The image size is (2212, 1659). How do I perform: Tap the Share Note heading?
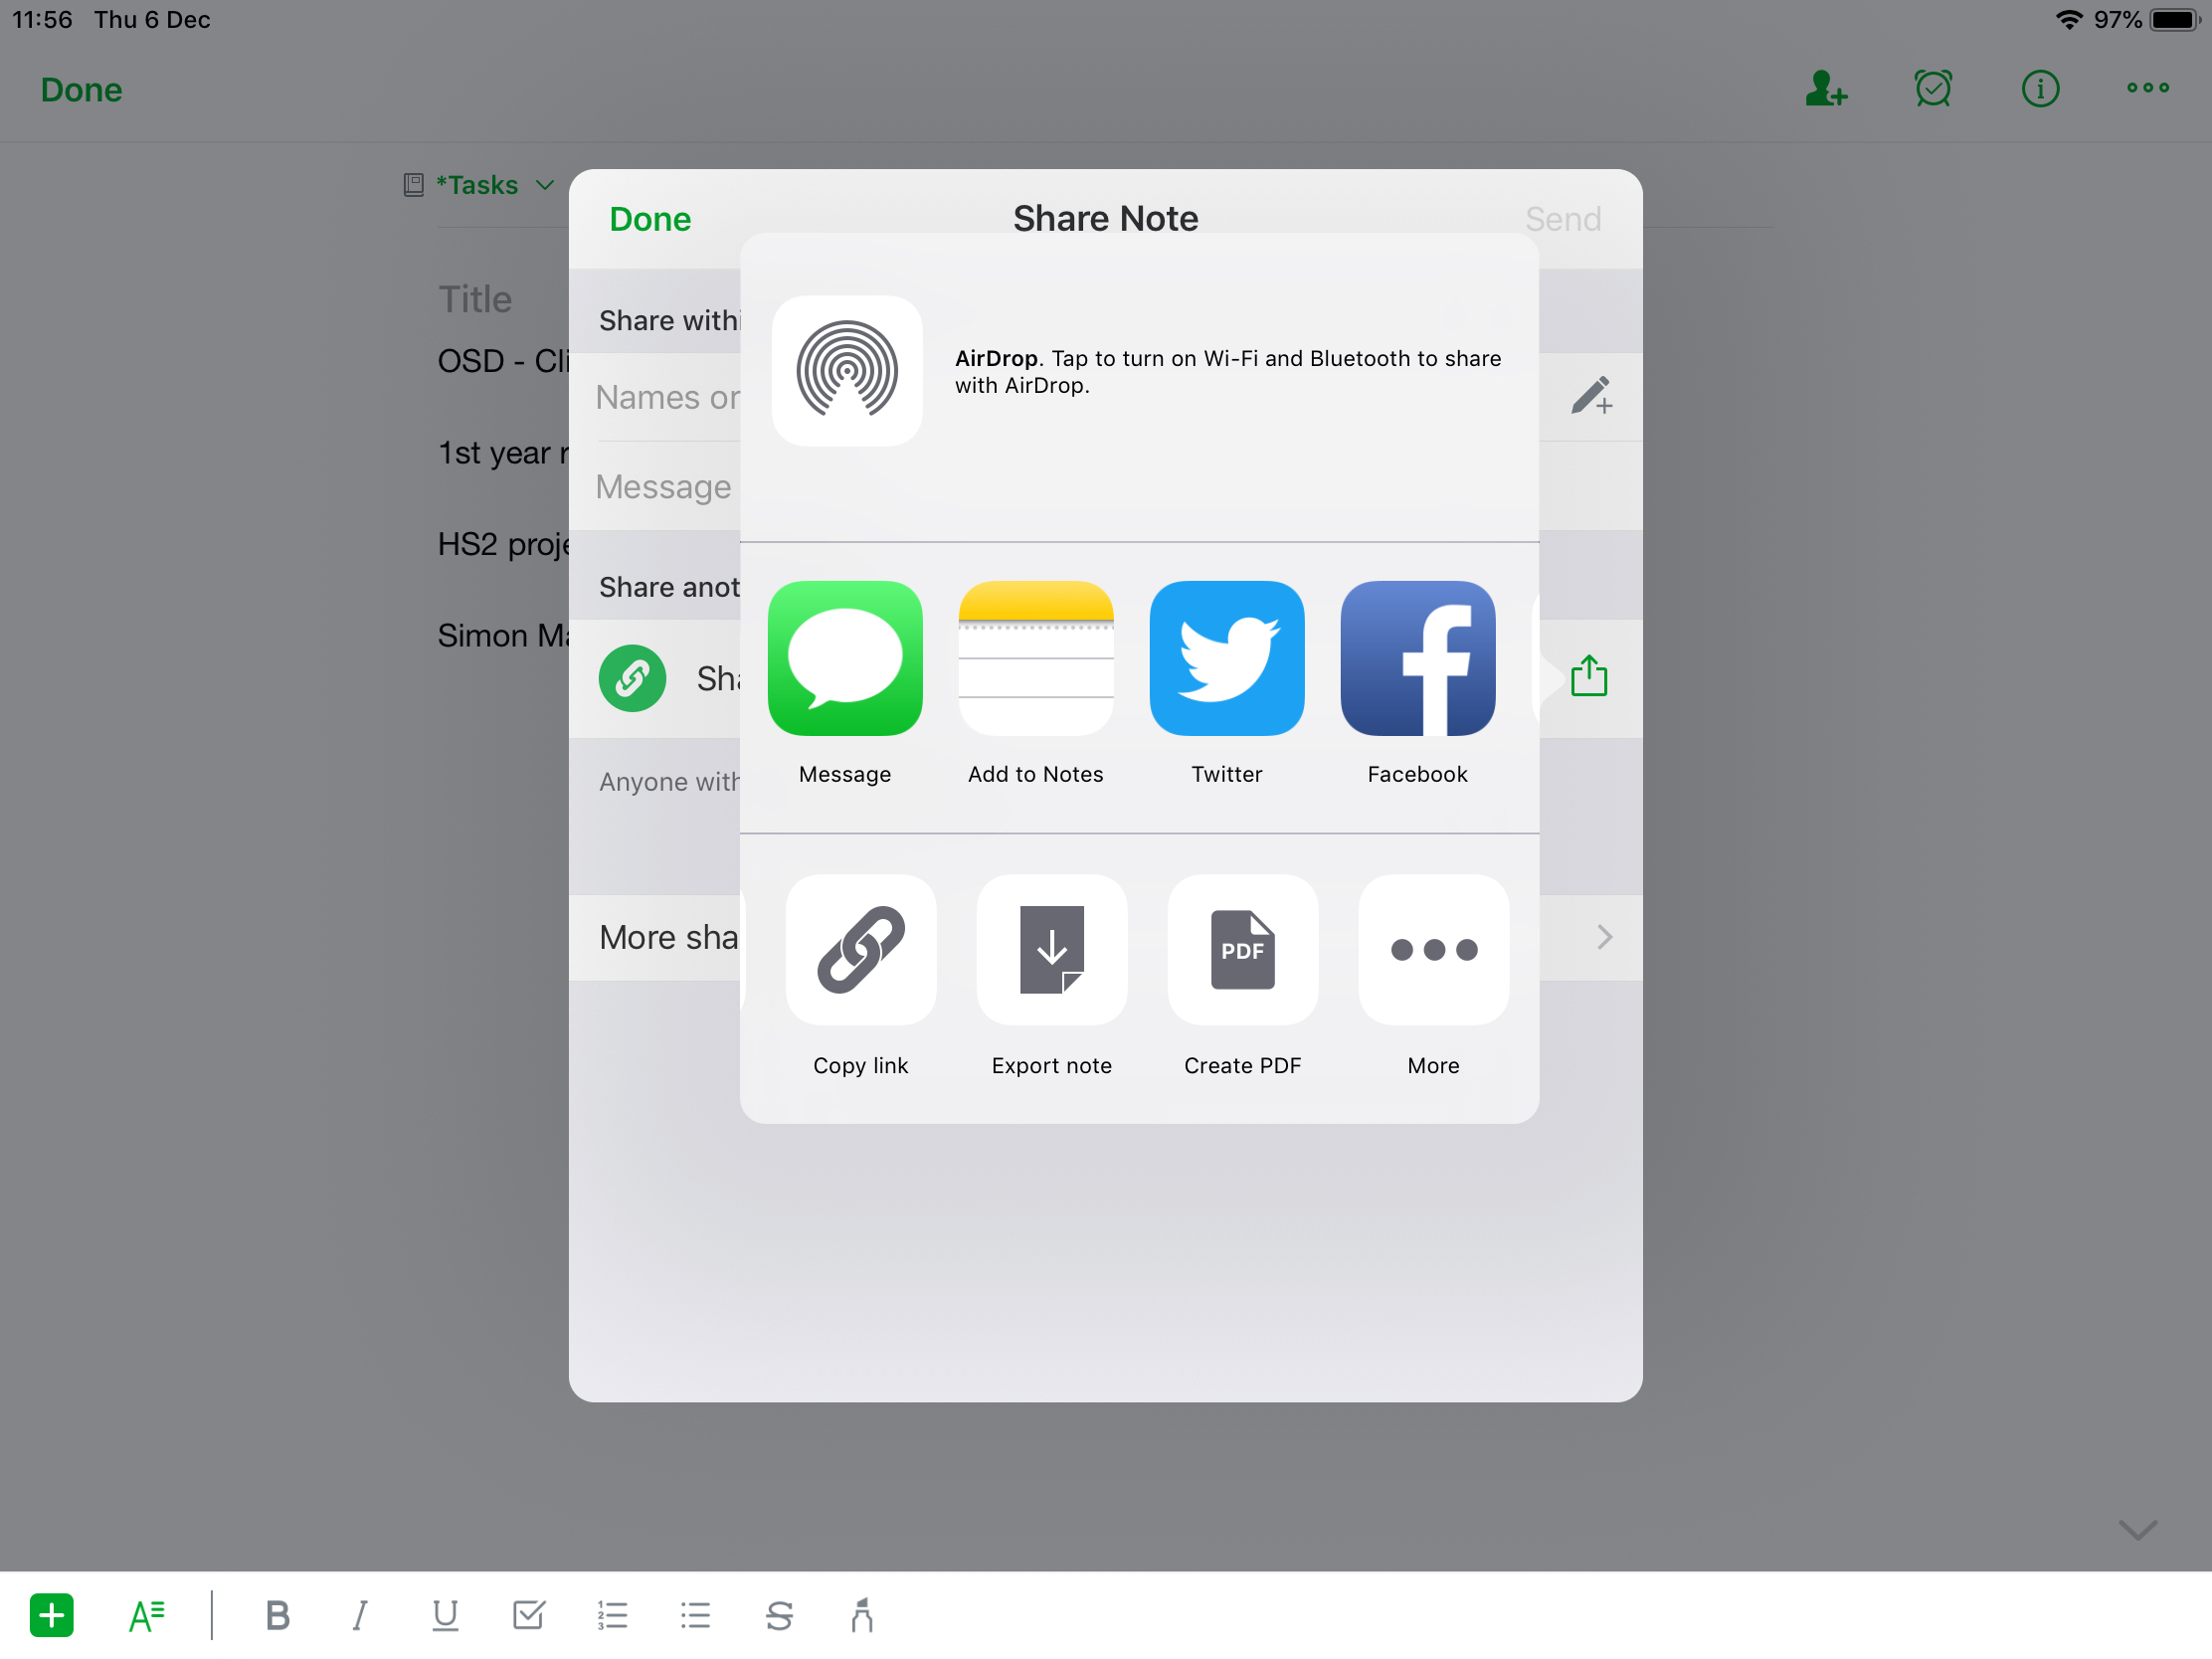click(1106, 218)
